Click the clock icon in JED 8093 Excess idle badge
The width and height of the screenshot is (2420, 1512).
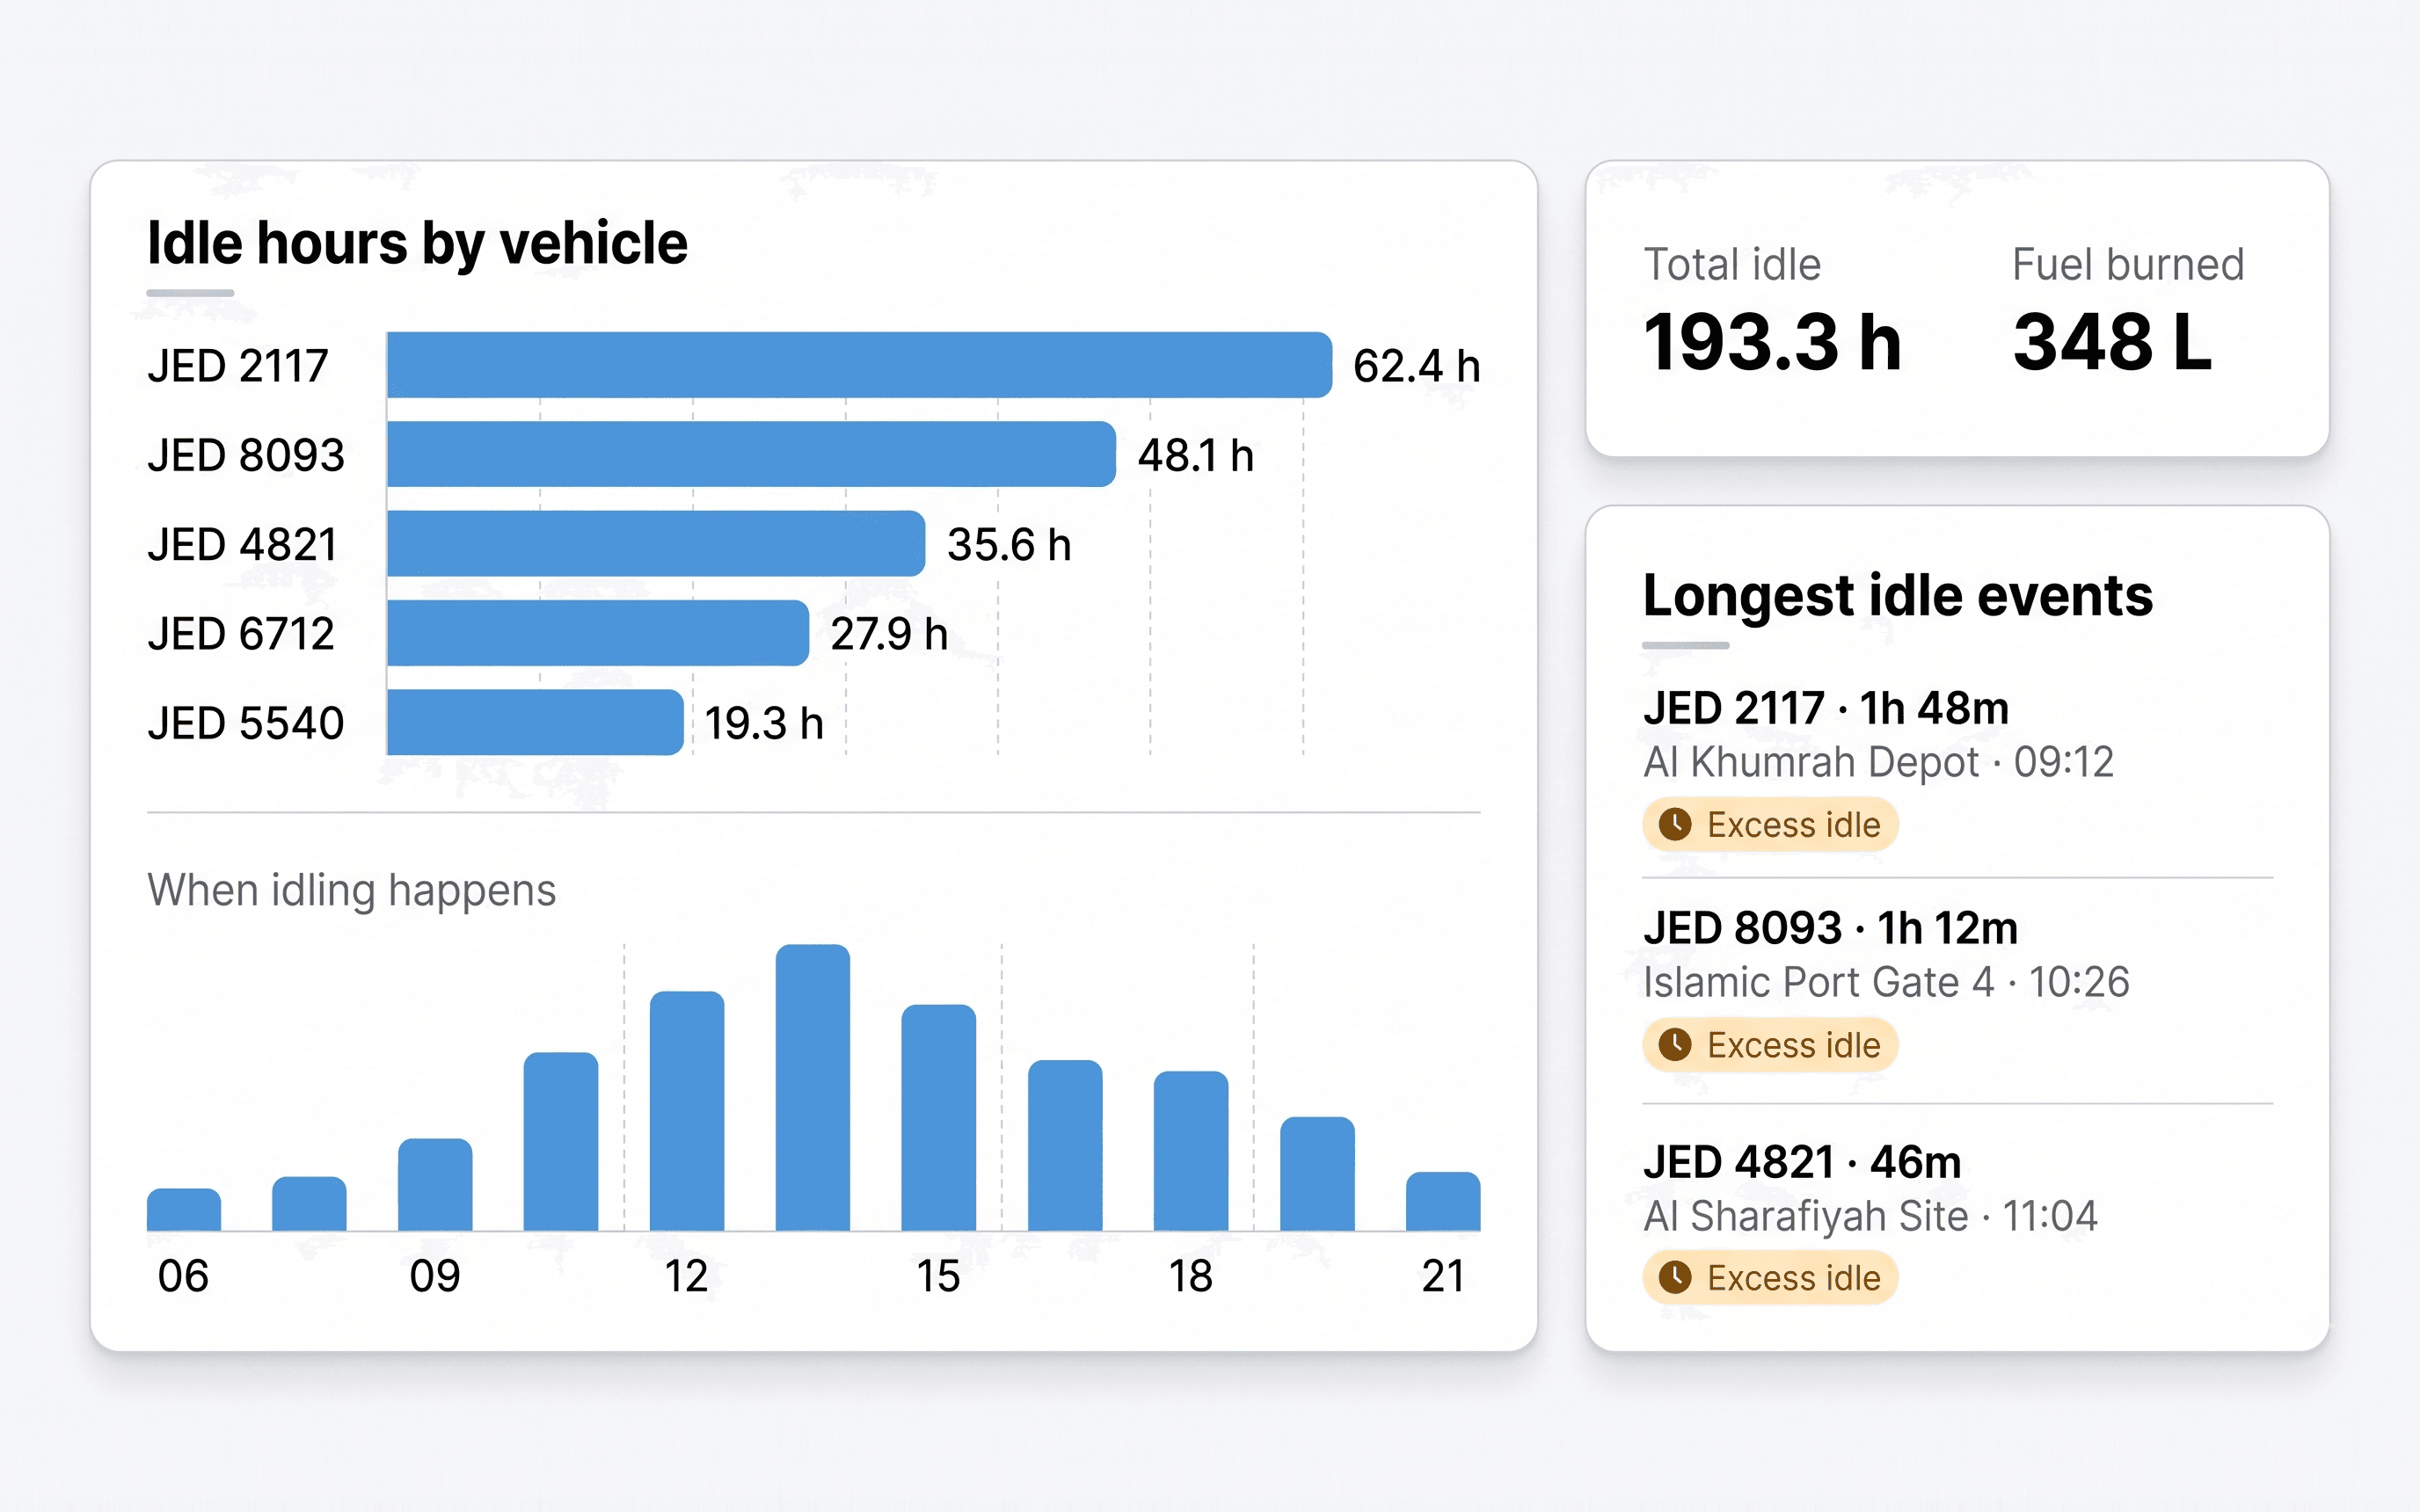coord(1675,1045)
